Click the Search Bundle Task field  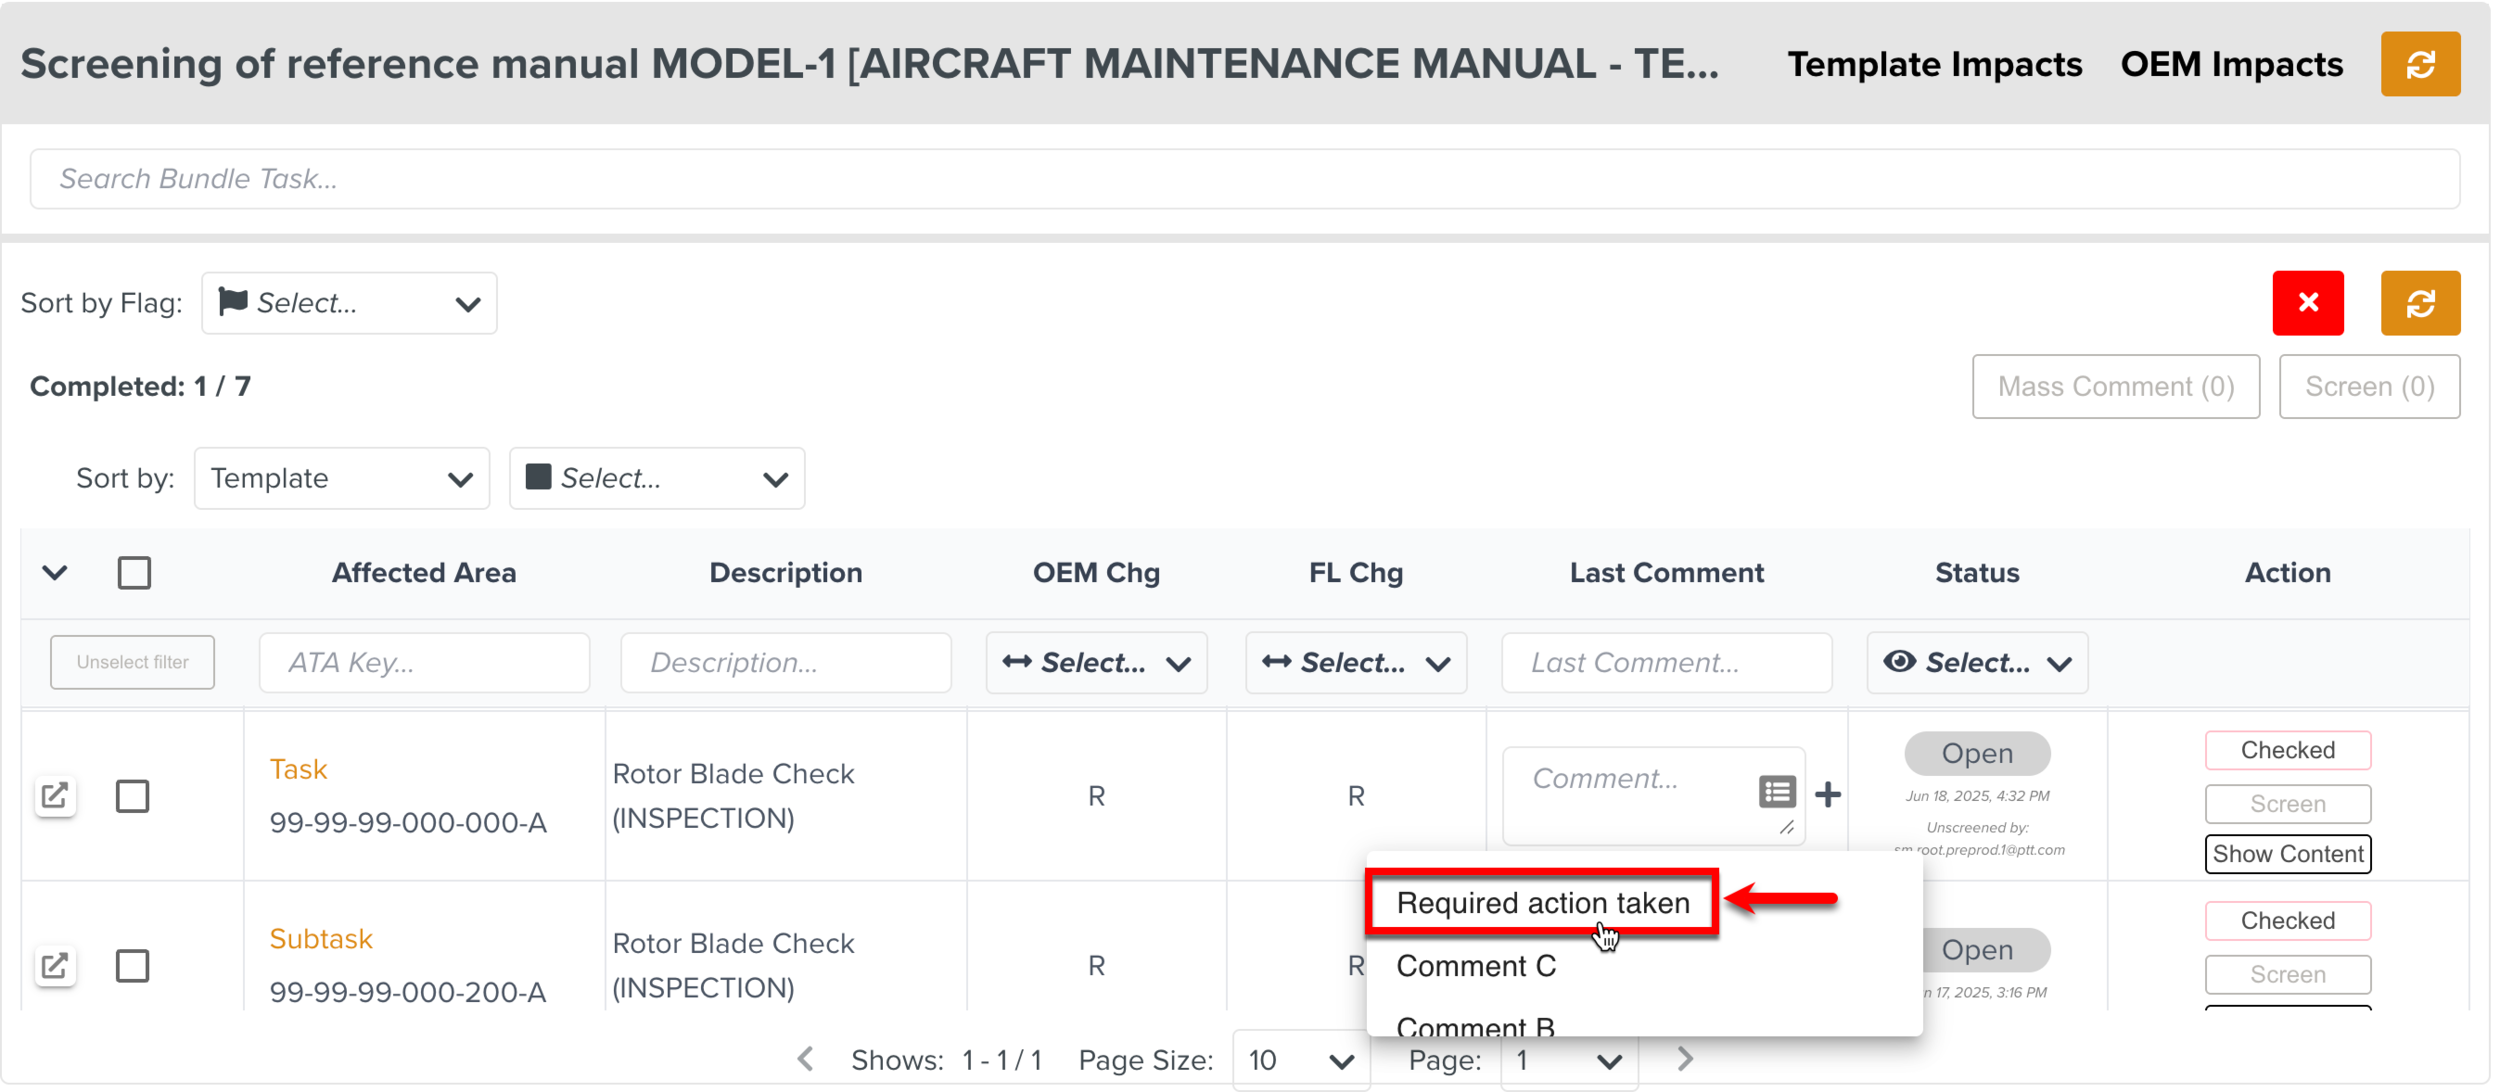(x=1244, y=179)
